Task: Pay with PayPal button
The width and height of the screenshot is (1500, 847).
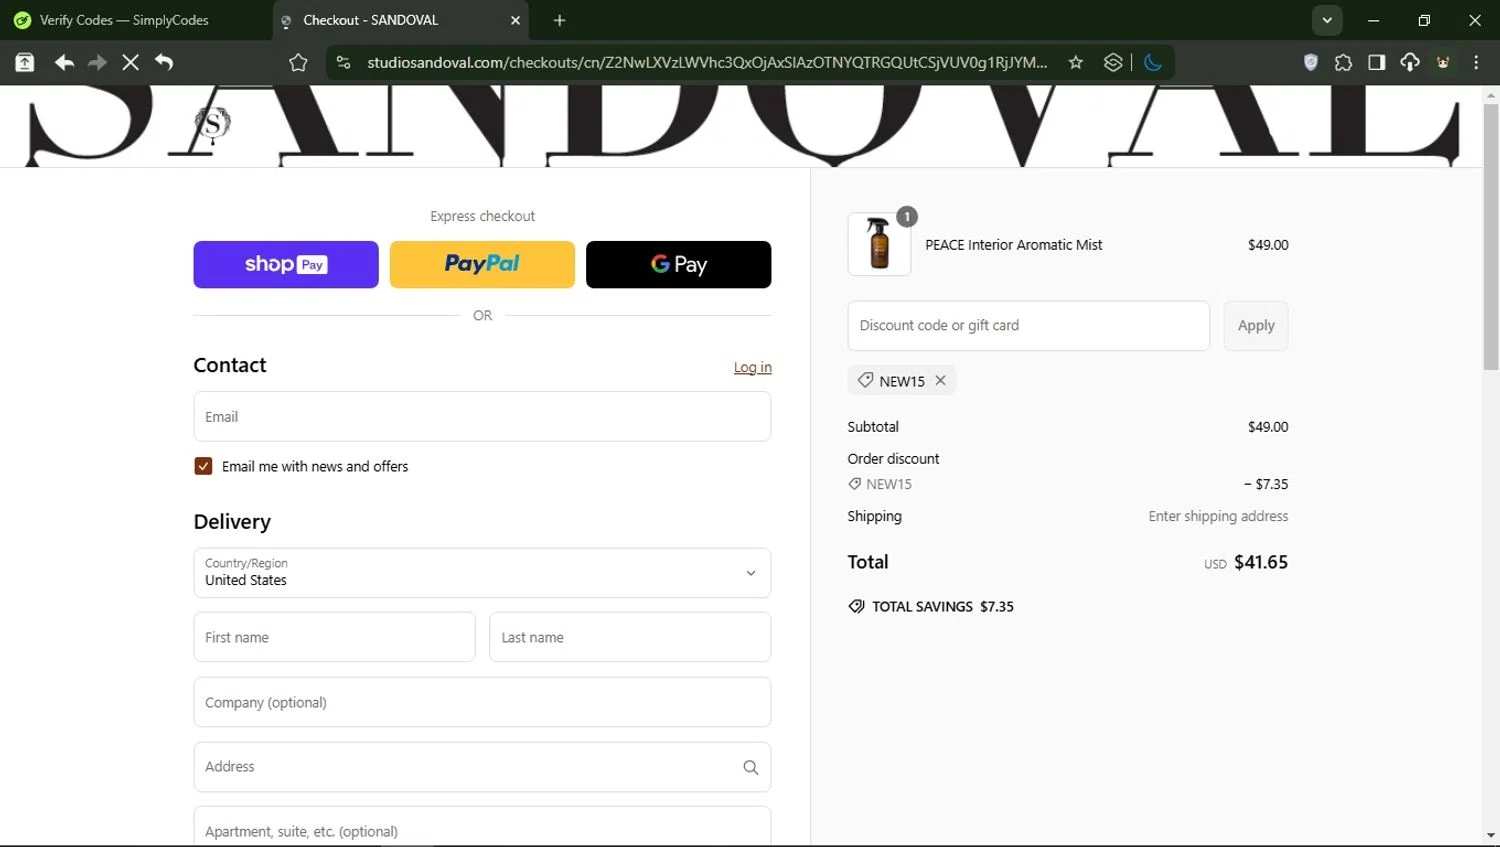Action: click(482, 264)
